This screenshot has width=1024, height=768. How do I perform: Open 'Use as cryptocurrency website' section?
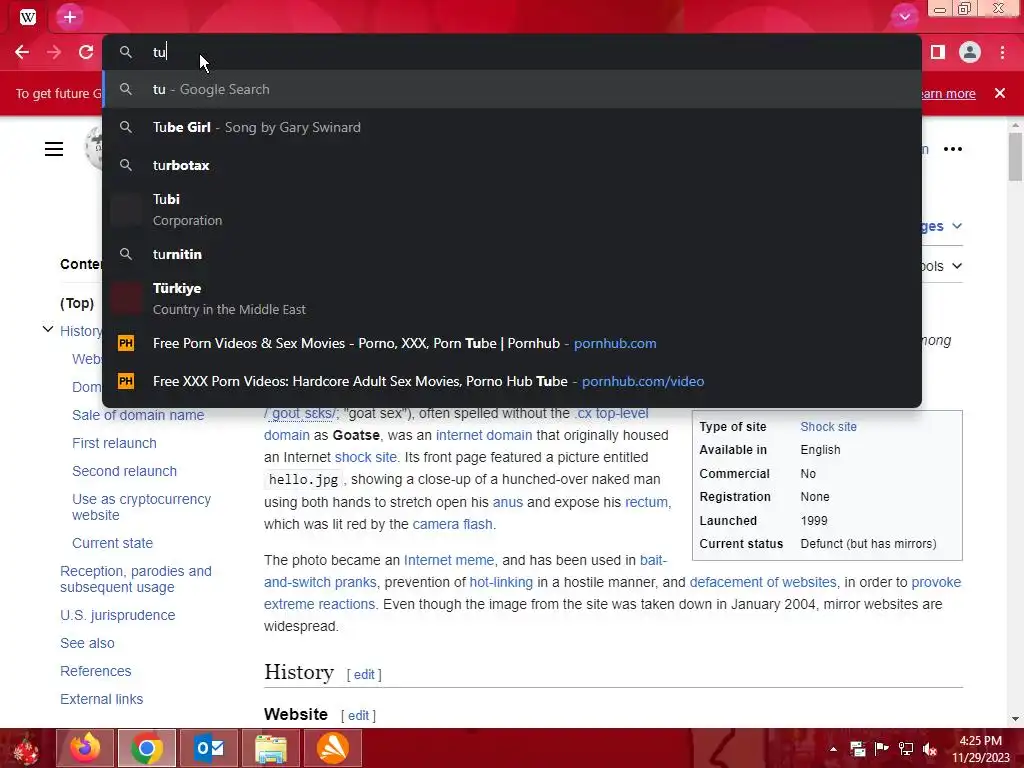(141, 507)
